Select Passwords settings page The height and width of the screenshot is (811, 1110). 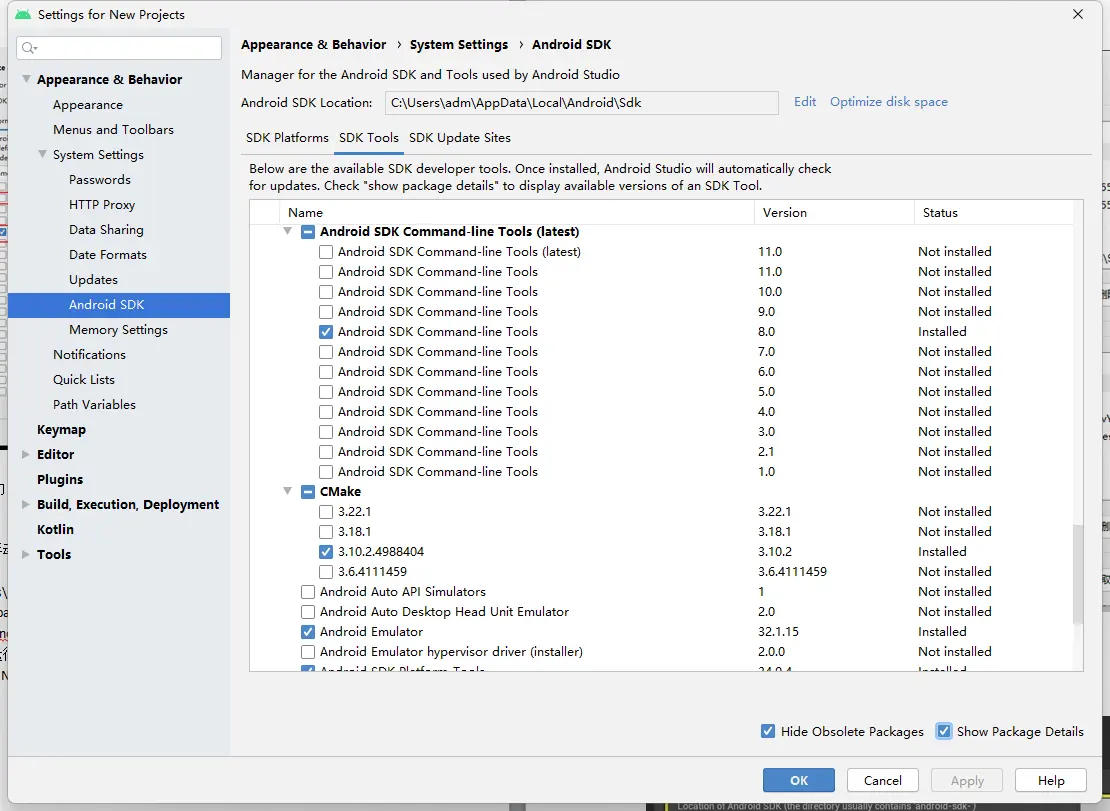pyautogui.click(x=100, y=180)
